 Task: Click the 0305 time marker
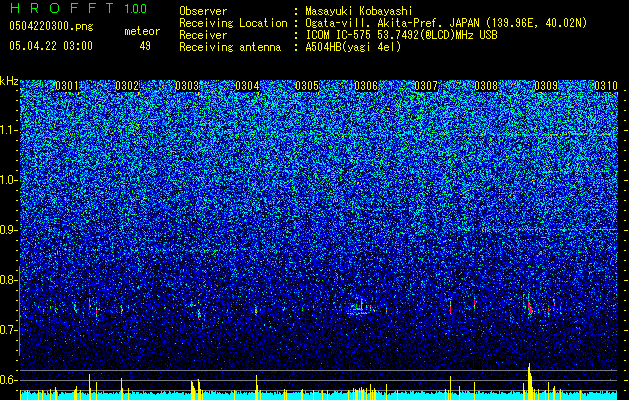pos(307,86)
